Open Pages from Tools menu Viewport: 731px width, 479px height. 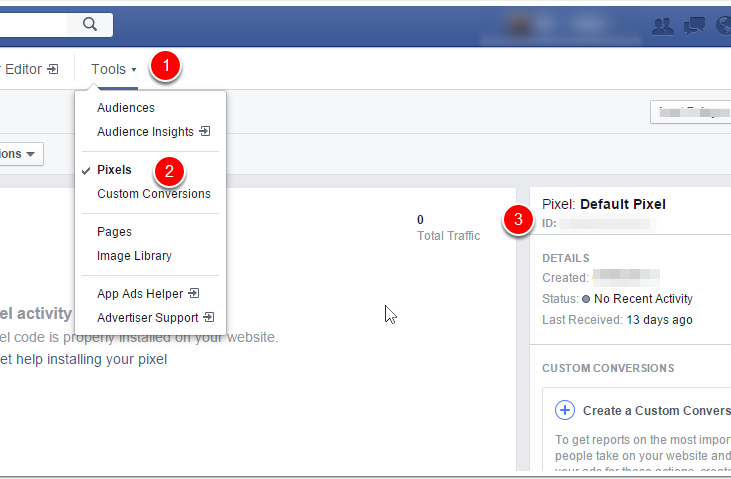[114, 232]
